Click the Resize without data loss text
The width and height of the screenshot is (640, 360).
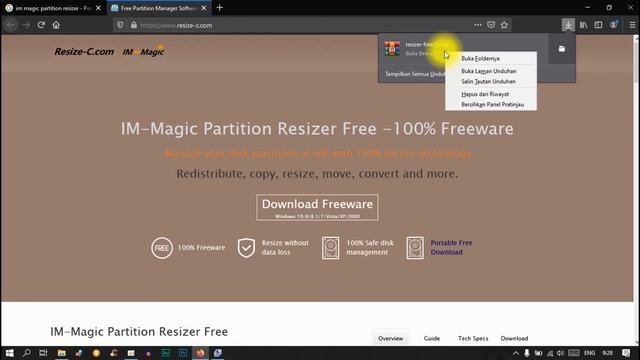click(x=285, y=247)
